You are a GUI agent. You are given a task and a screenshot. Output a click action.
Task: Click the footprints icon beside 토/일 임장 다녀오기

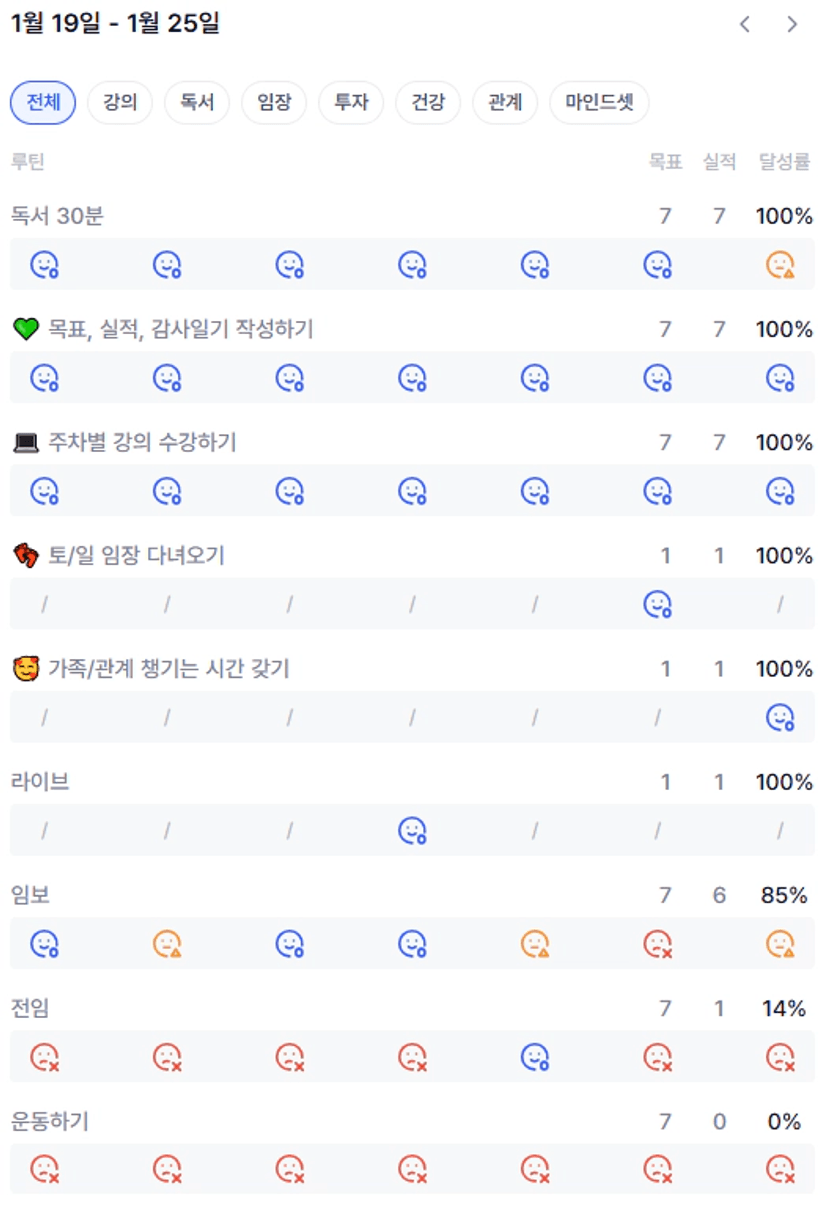click(x=25, y=555)
